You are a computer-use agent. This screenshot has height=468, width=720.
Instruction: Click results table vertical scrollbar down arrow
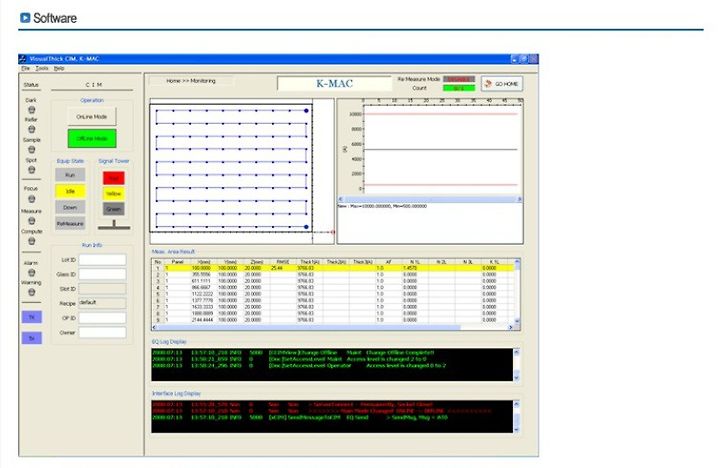click(517, 321)
